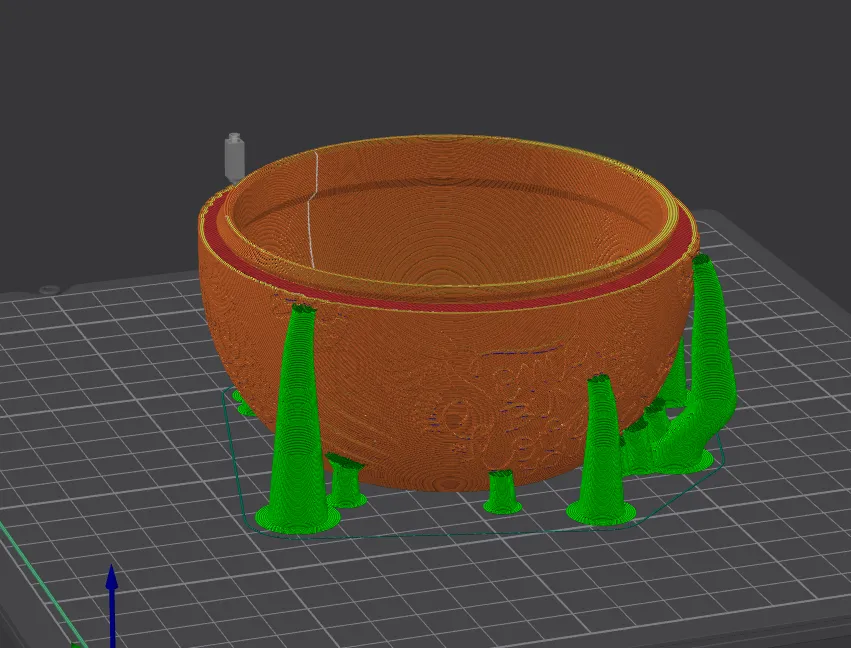851x648 pixels.
Task: Select the medium green support at front right
Action: 601,450
